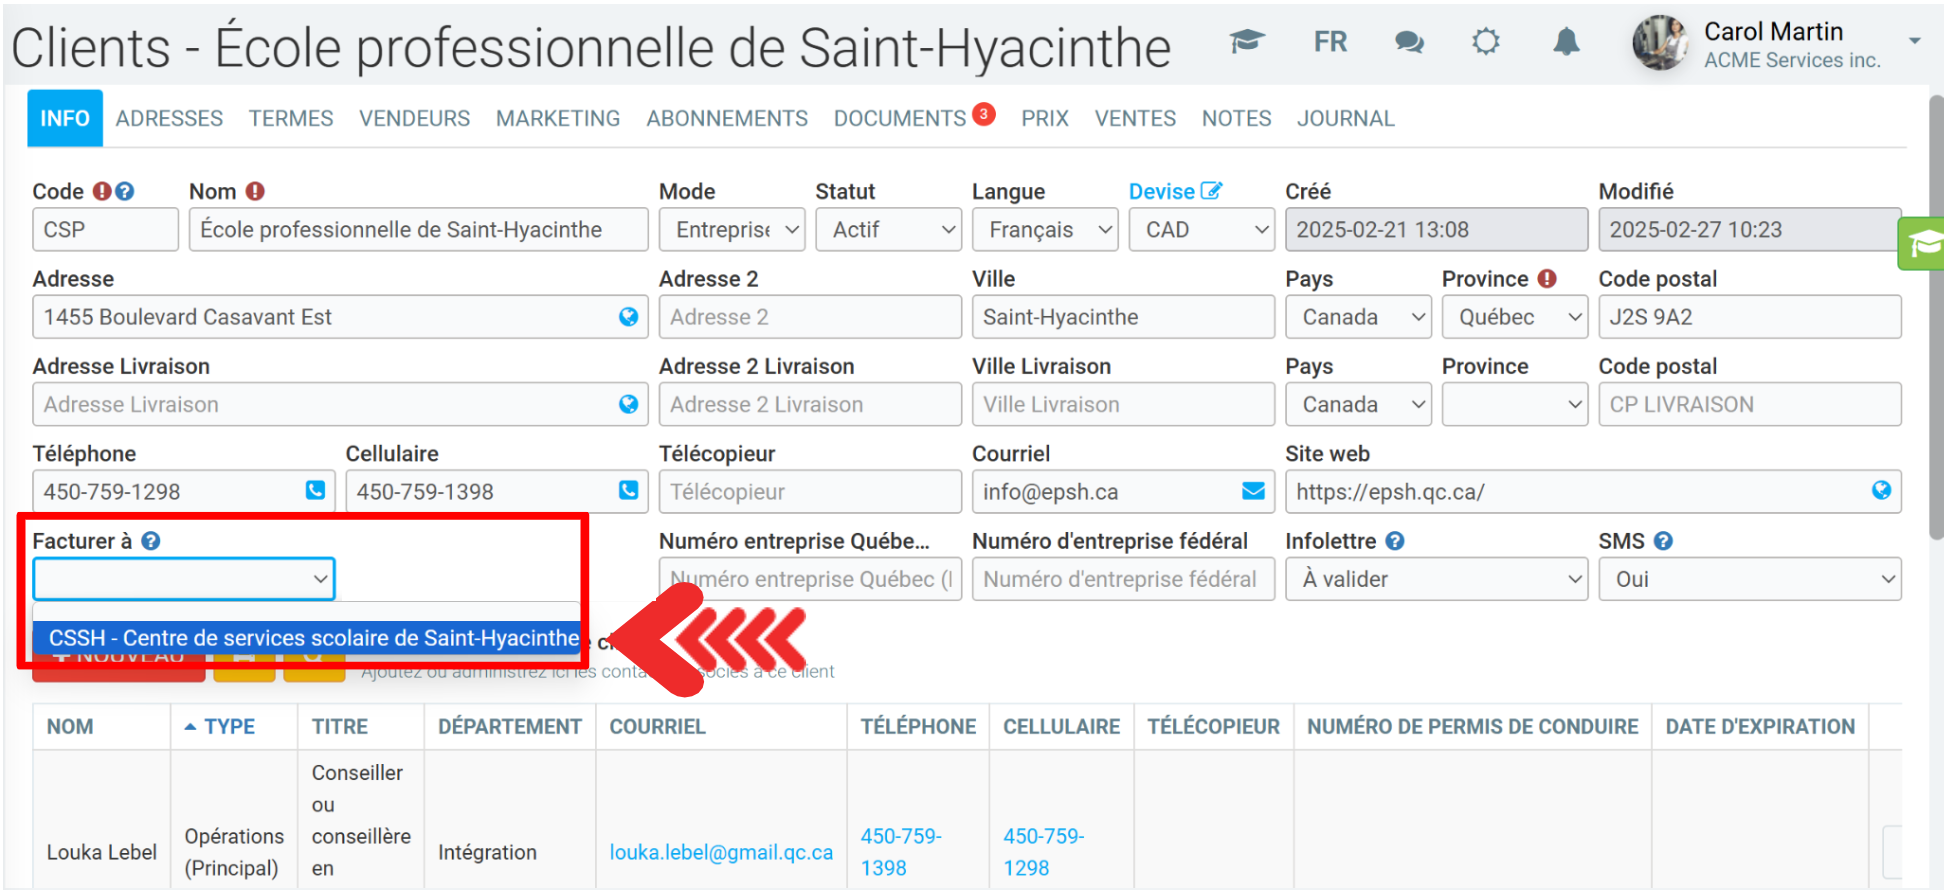This screenshot has width=1946, height=891.
Task: Open the chat messages icon
Action: (x=1409, y=42)
